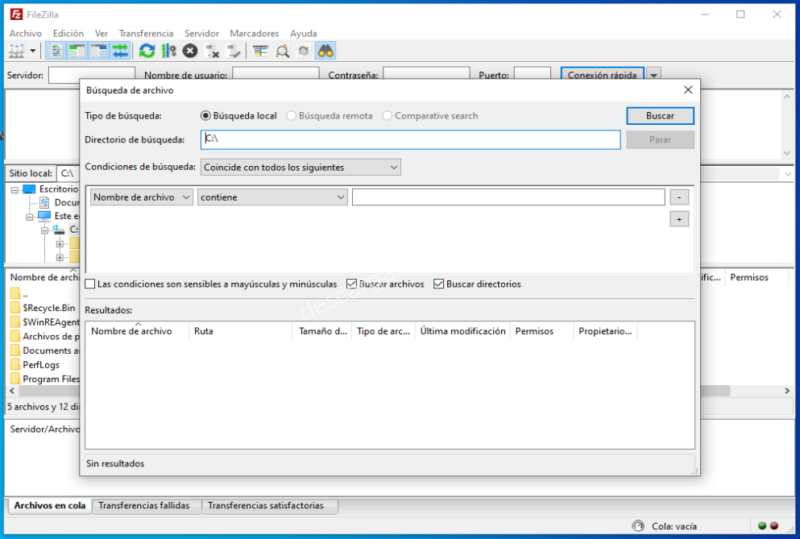Image resolution: width=800 pixels, height=539 pixels.
Task: Collapse the Este equipo tree node
Action: (x=30, y=217)
